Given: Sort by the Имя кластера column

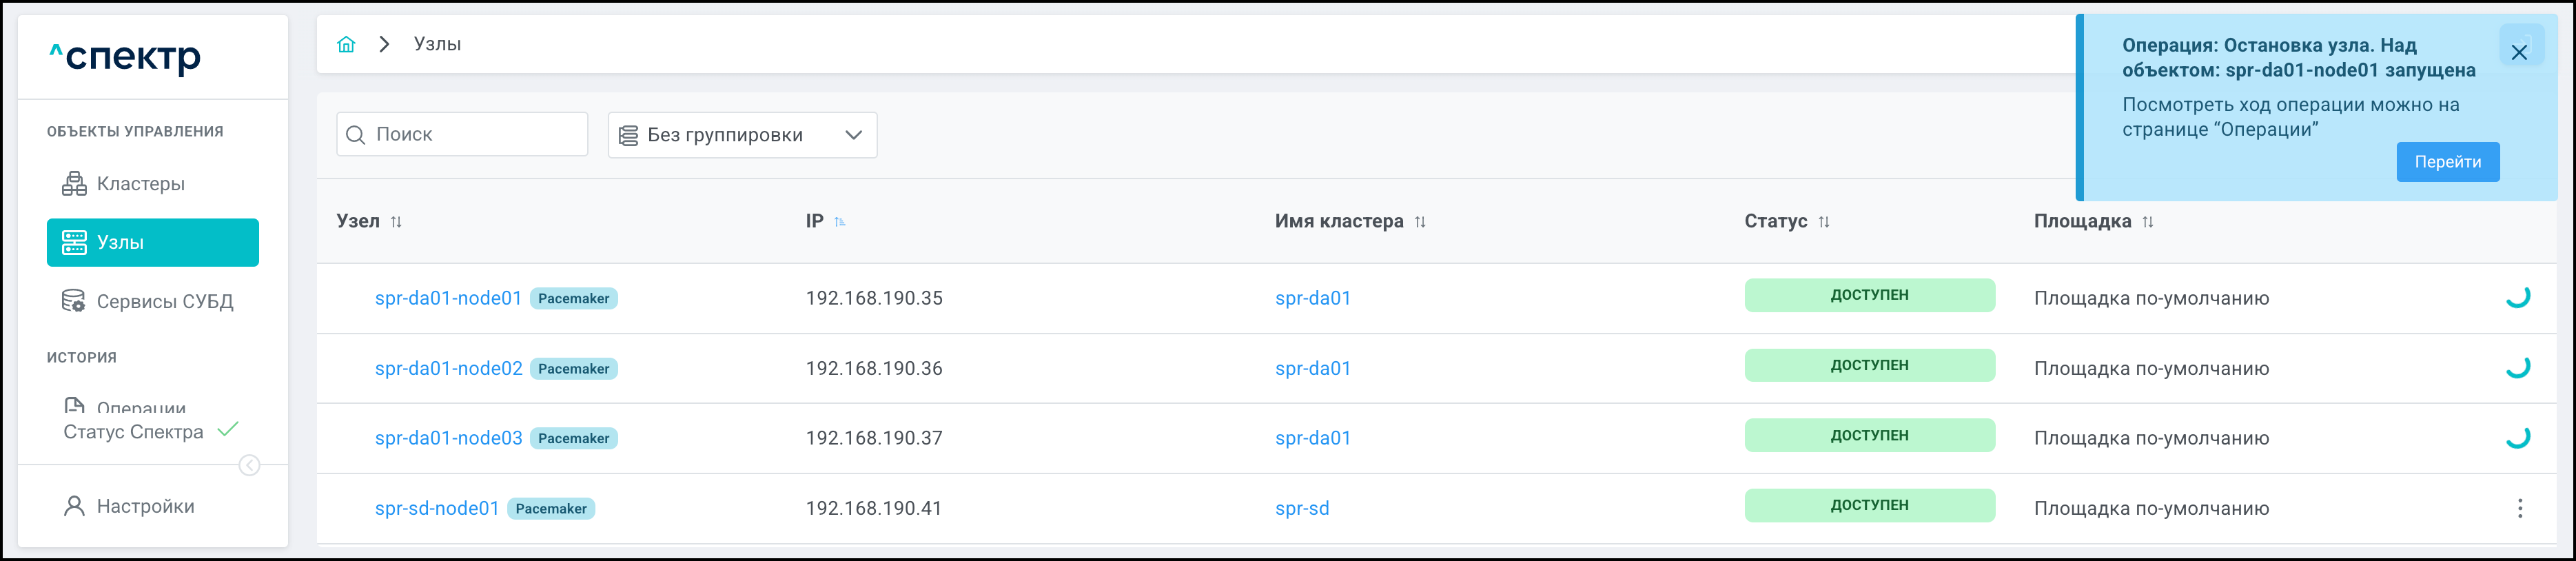Looking at the screenshot, I should (x=1420, y=222).
